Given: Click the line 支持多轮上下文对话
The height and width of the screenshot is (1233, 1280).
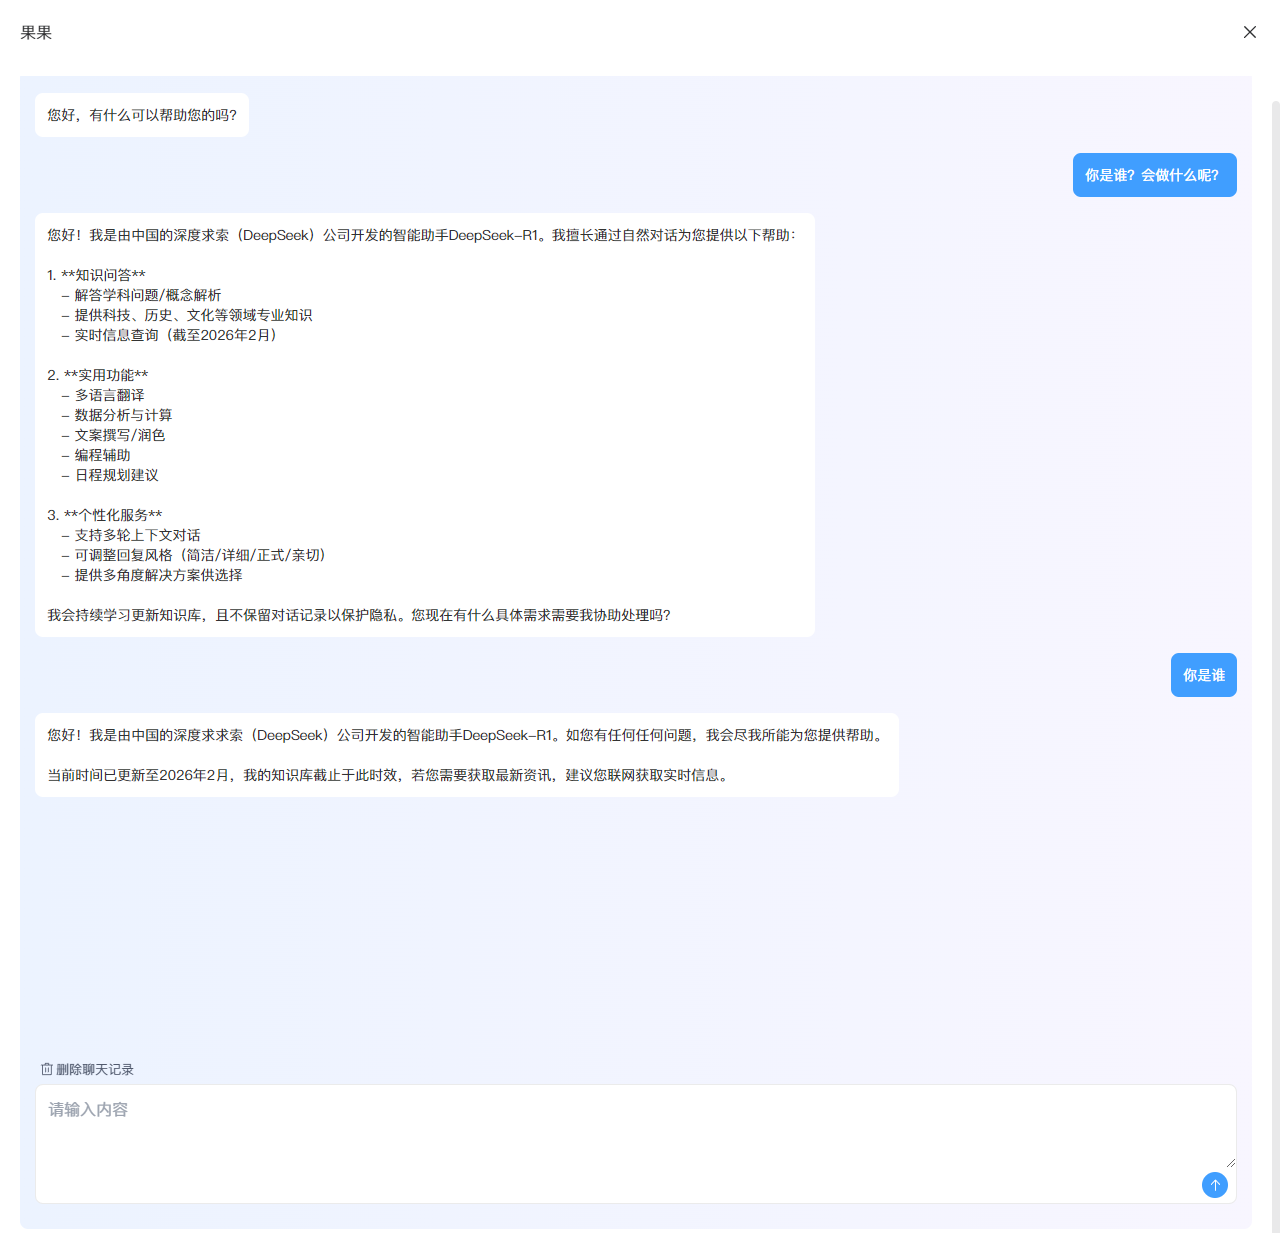Looking at the screenshot, I should [x=131, y=535].
